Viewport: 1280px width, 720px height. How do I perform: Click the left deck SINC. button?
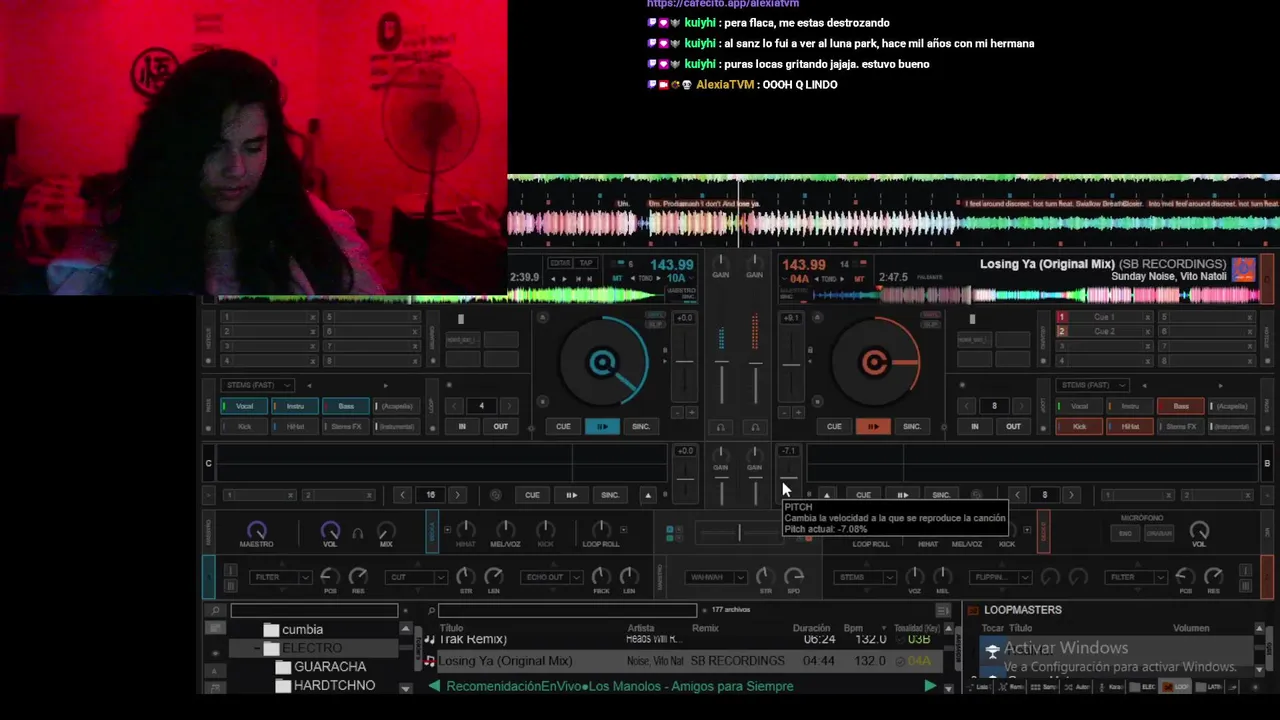(x=641, y=426)
